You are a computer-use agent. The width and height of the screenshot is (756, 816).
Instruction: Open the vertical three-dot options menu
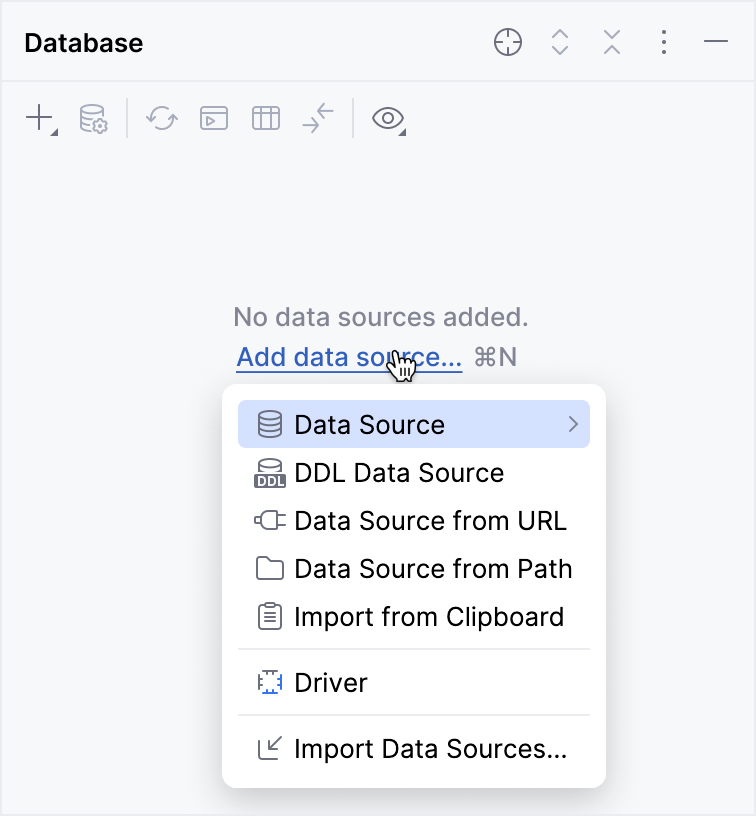(x=664, y=43)
